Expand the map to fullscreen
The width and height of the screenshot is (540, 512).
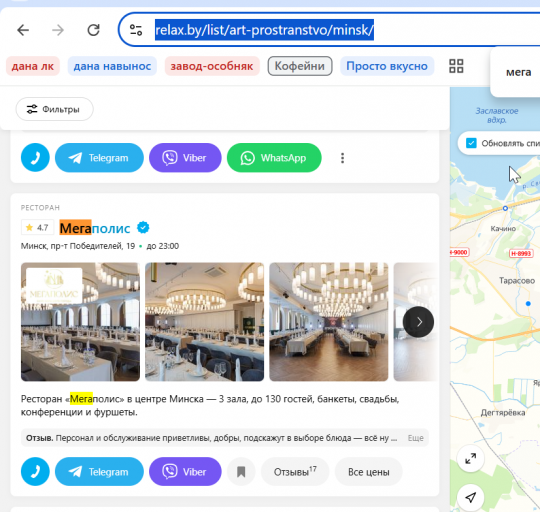click(x=470, y=458)
